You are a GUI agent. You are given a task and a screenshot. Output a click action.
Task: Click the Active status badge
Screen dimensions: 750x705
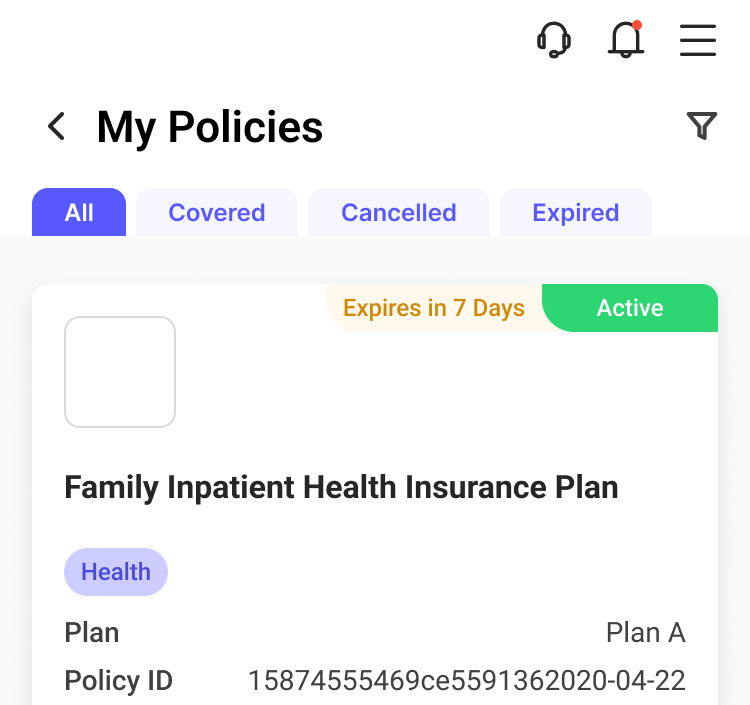(630, 308)
